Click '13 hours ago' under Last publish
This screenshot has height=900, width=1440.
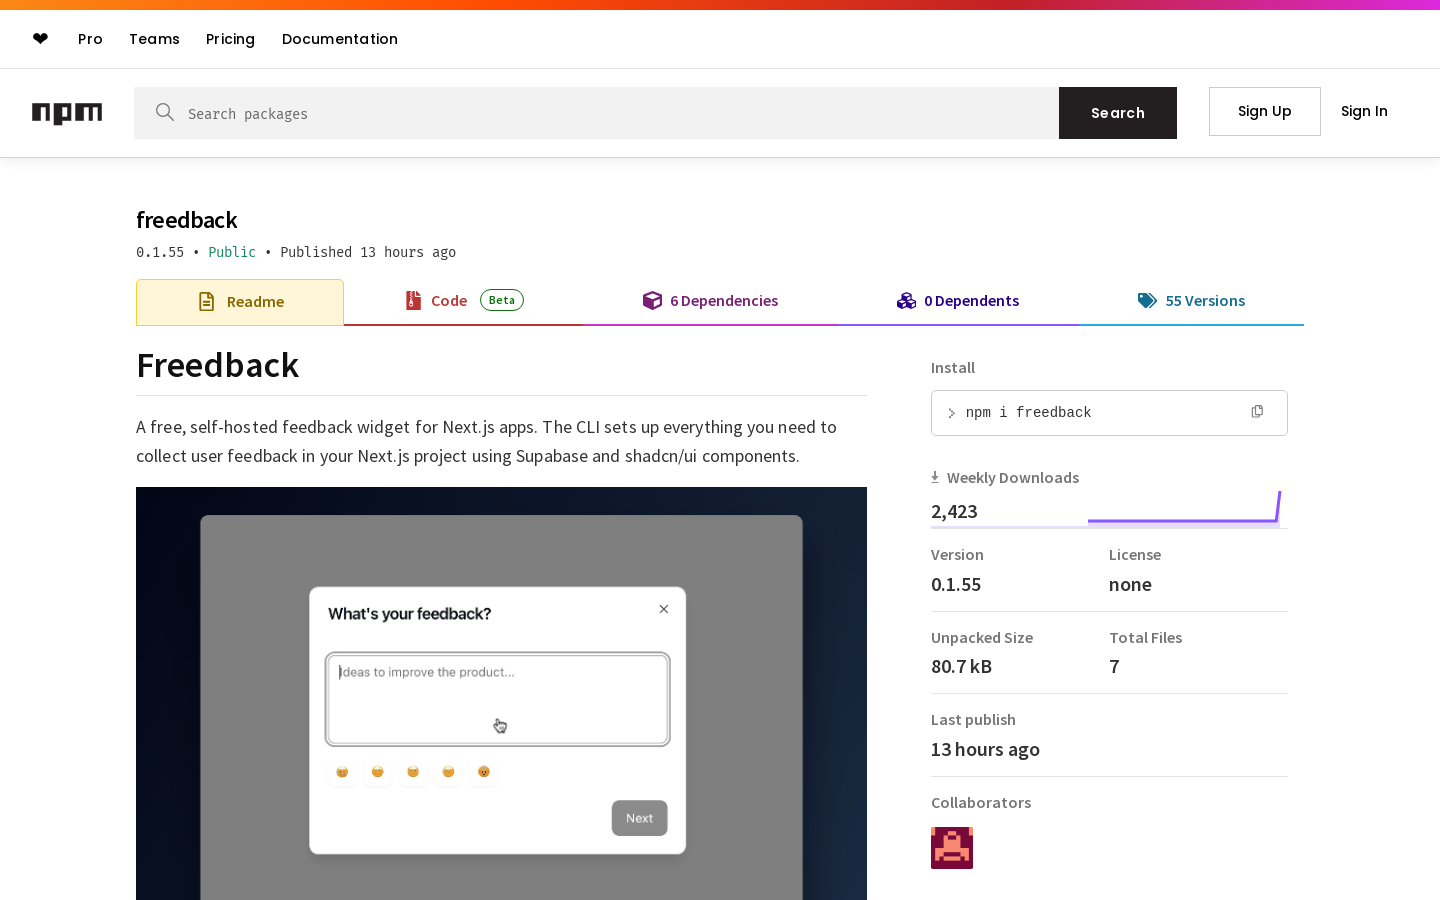point(985,750)
